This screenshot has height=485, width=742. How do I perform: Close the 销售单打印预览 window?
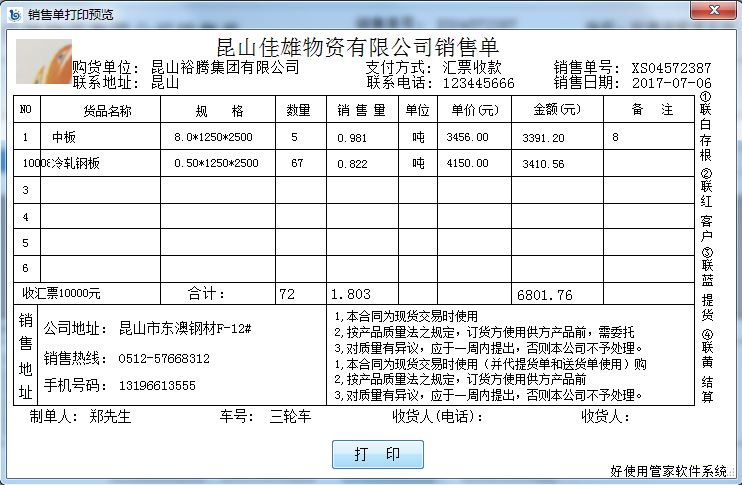pyautogui.click(x=716, y=13)
